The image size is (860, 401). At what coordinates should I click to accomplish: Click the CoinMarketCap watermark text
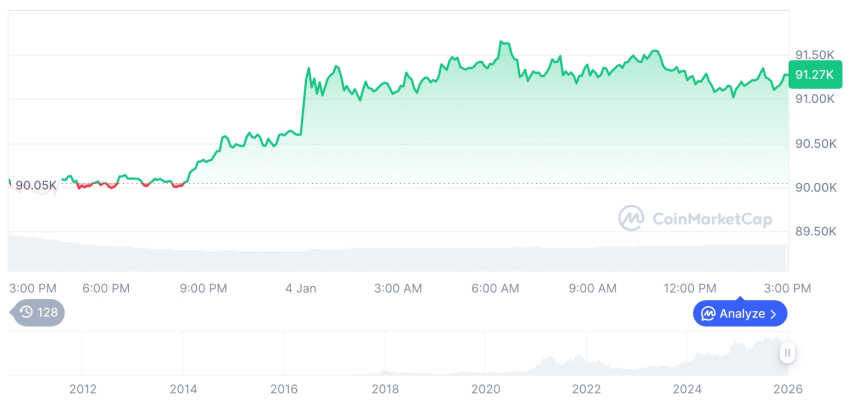(x=711, y=217)
